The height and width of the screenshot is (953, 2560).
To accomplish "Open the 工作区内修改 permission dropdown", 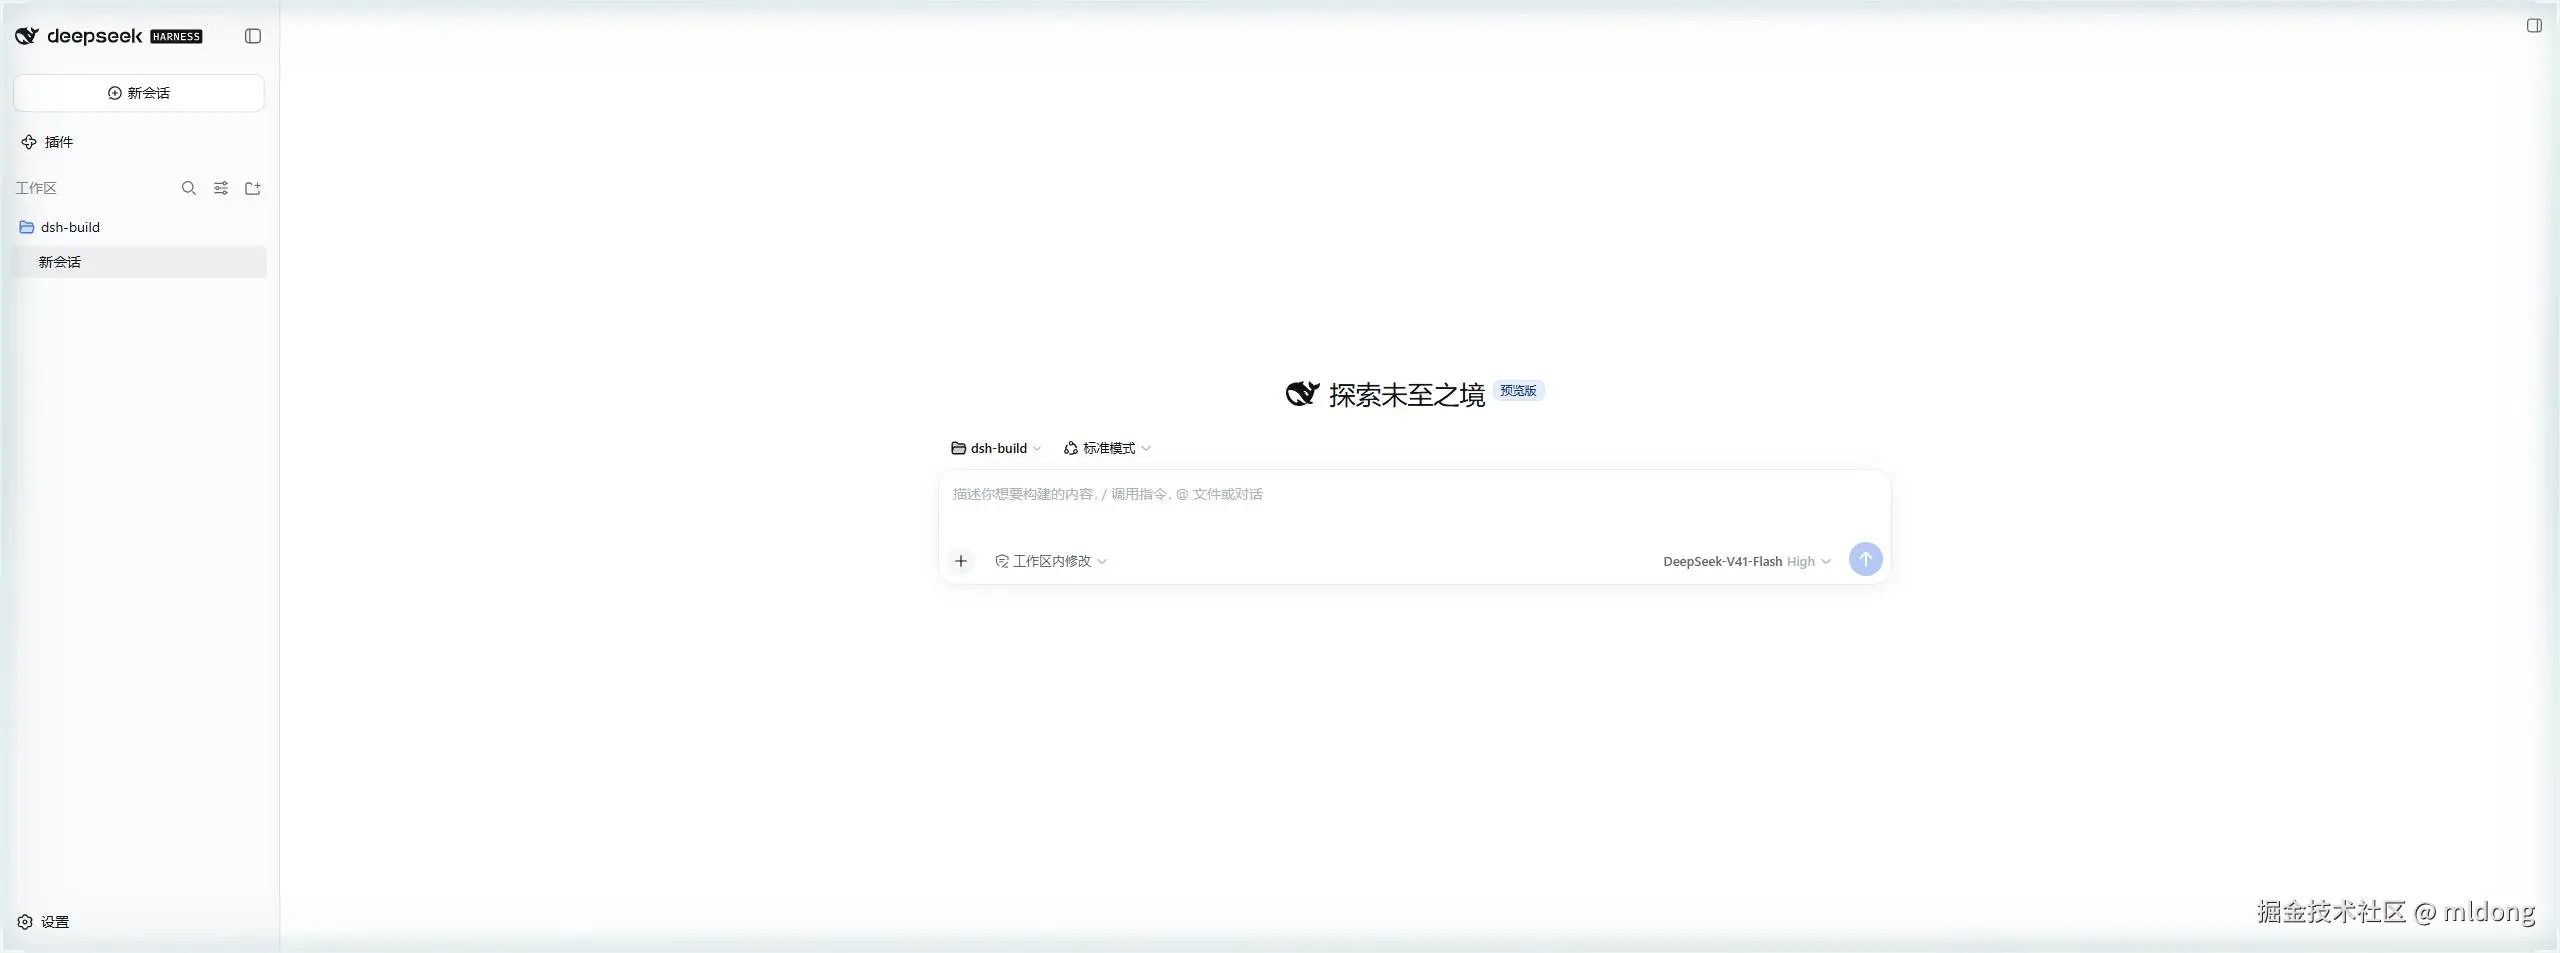I will pyautogui.click(x=1051, y=561).
